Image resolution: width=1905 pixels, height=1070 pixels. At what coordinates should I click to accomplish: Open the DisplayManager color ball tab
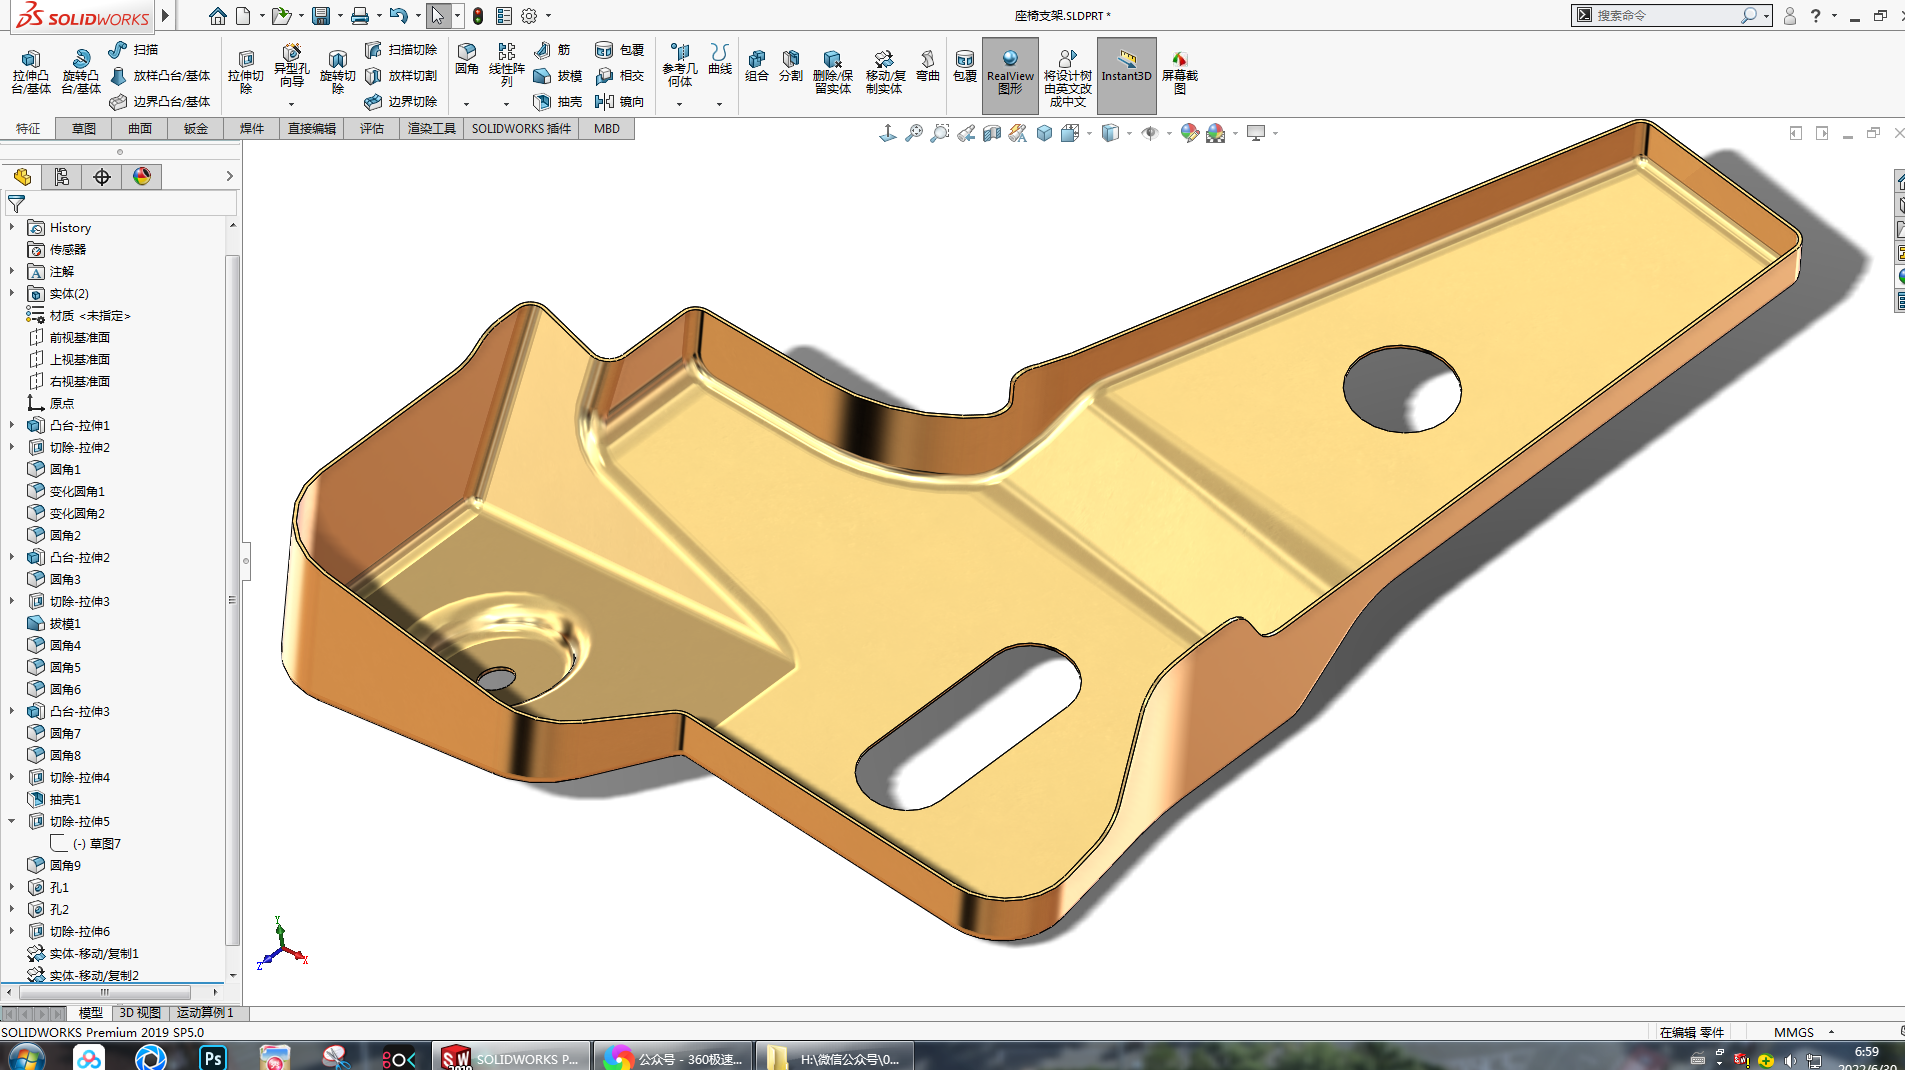[x=142, y=177]
